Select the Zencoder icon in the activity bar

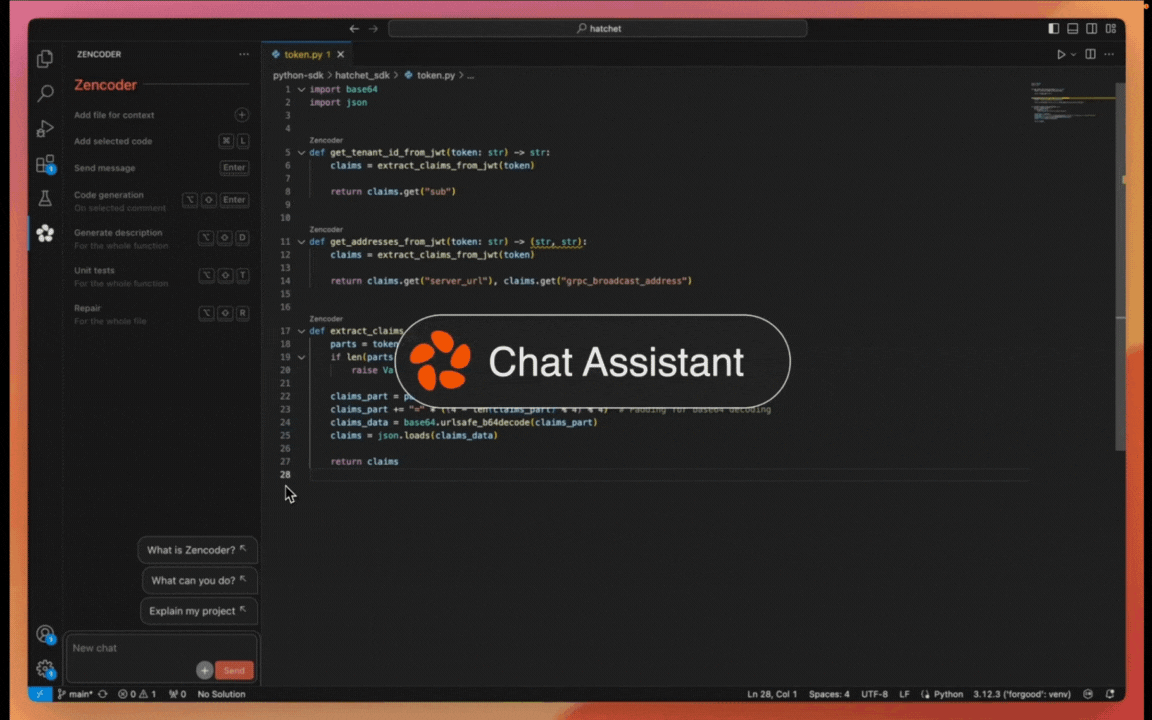coord(44,233)
